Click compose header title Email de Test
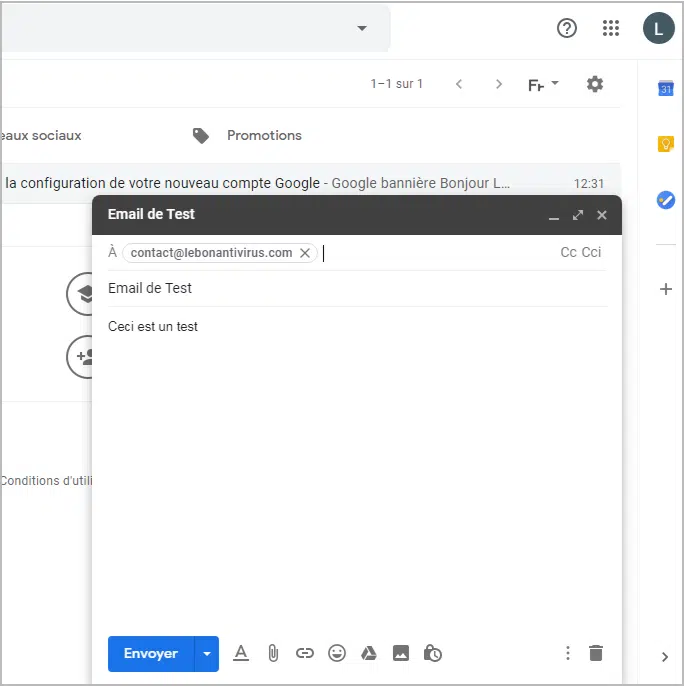684x686 pixels. (151, 214)
